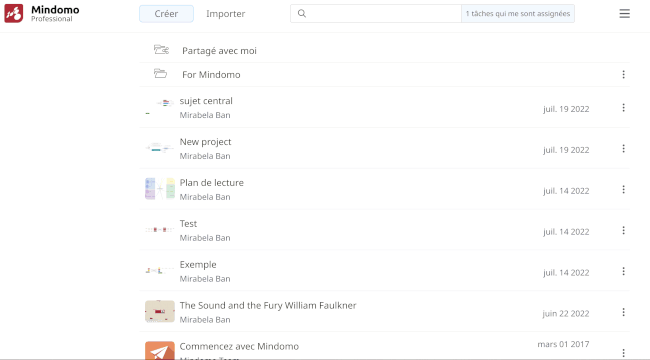The image size is (650, 360).
Task: Open the Commencez avec Mindomo paper plane icon
Action: (x=160, y=350)
